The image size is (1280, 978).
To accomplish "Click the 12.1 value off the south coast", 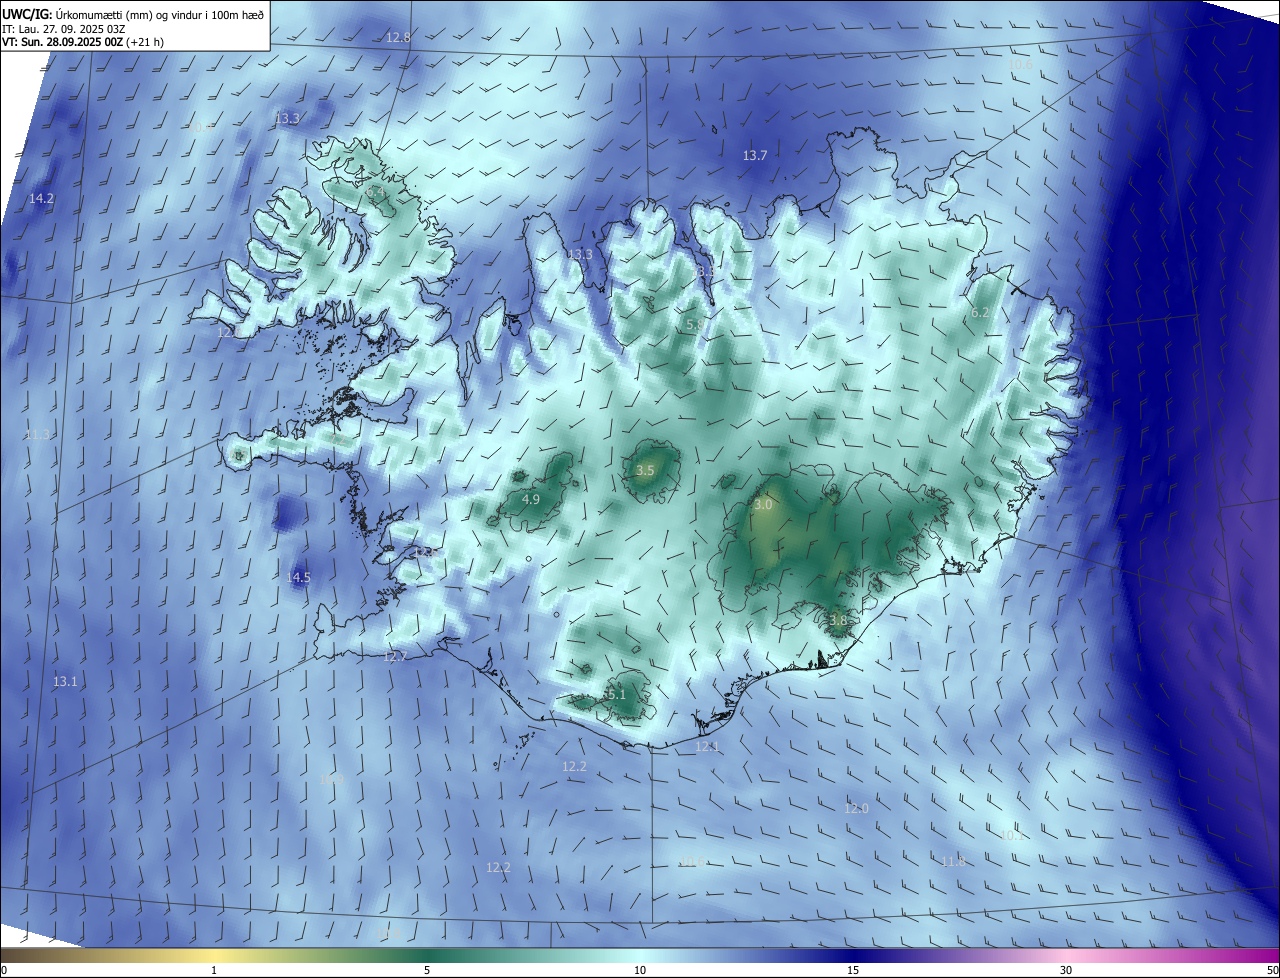I will [x=707, y=747].
